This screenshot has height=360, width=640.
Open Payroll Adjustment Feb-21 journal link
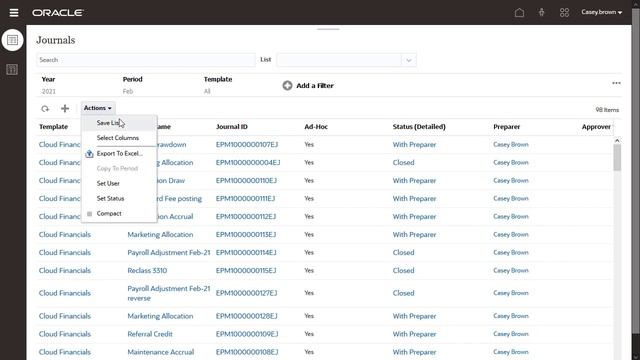169,253
